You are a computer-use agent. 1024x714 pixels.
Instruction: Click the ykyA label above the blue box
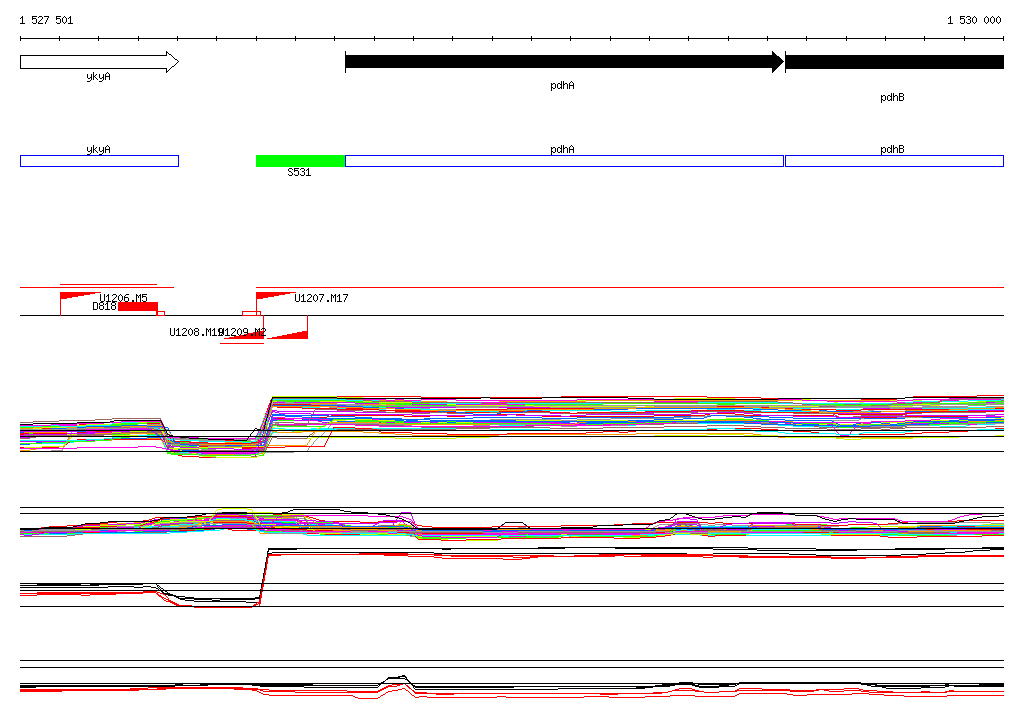(99, 150)
